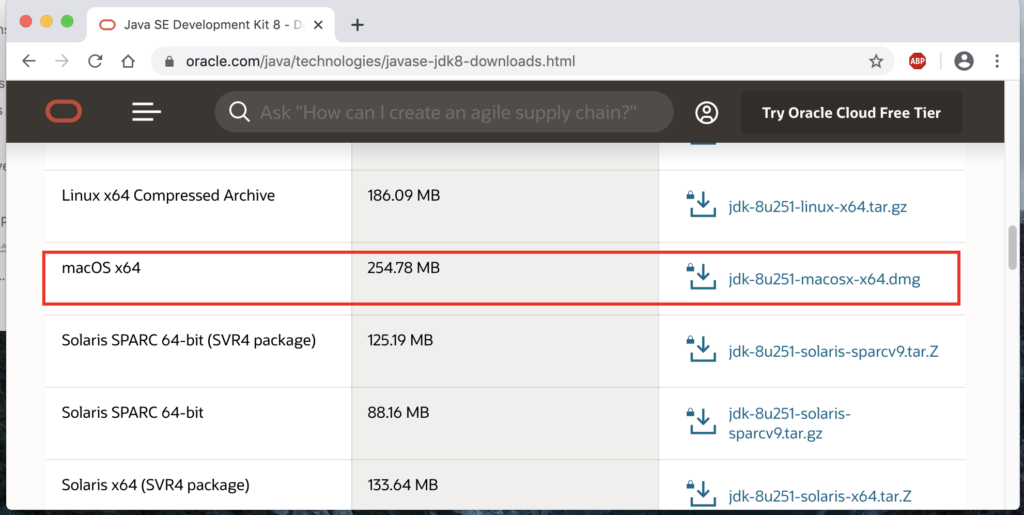Click download icon for Solaris SPARC SVR4 package
The height and width of the screenshot is (515, 1024).
[702, 349]
